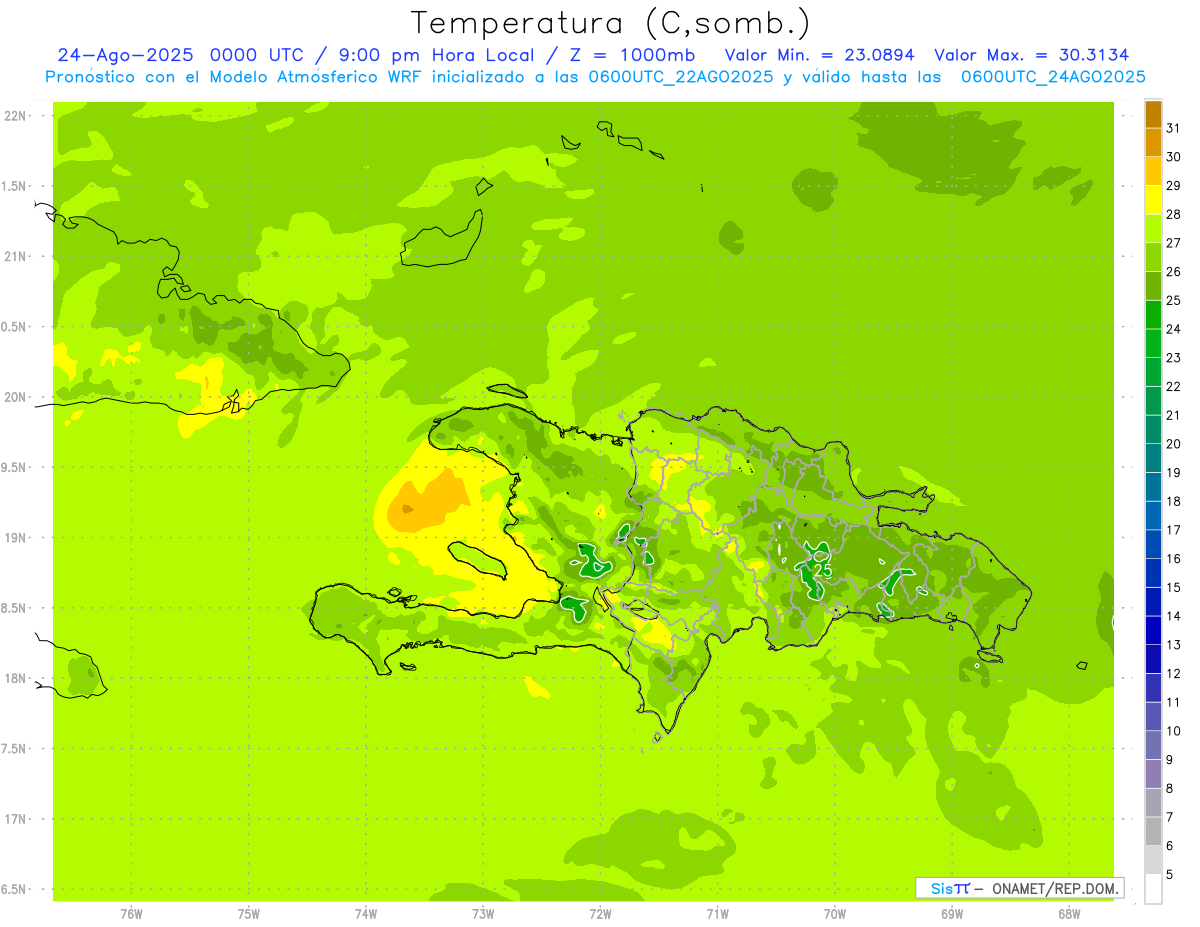The height and width of the screenshot is (927, 1200).
Task: Click the "21N" latitude axis label
Action: tap(15, 257)
